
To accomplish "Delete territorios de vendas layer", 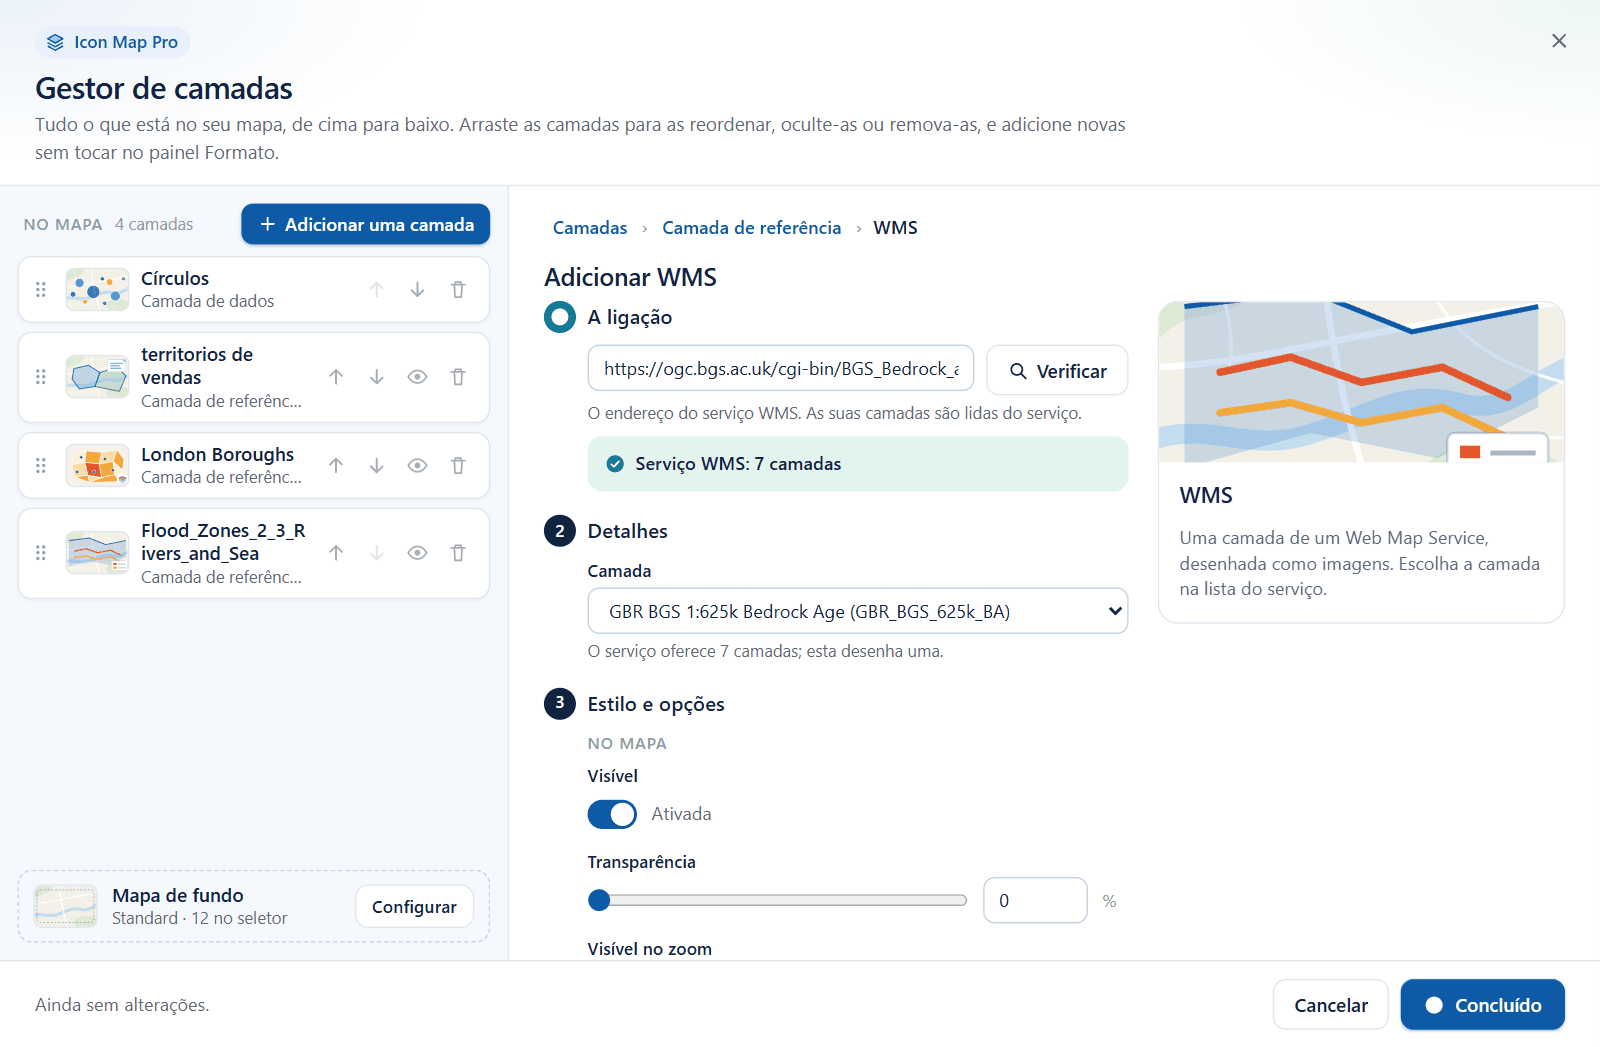I will 458,377.
